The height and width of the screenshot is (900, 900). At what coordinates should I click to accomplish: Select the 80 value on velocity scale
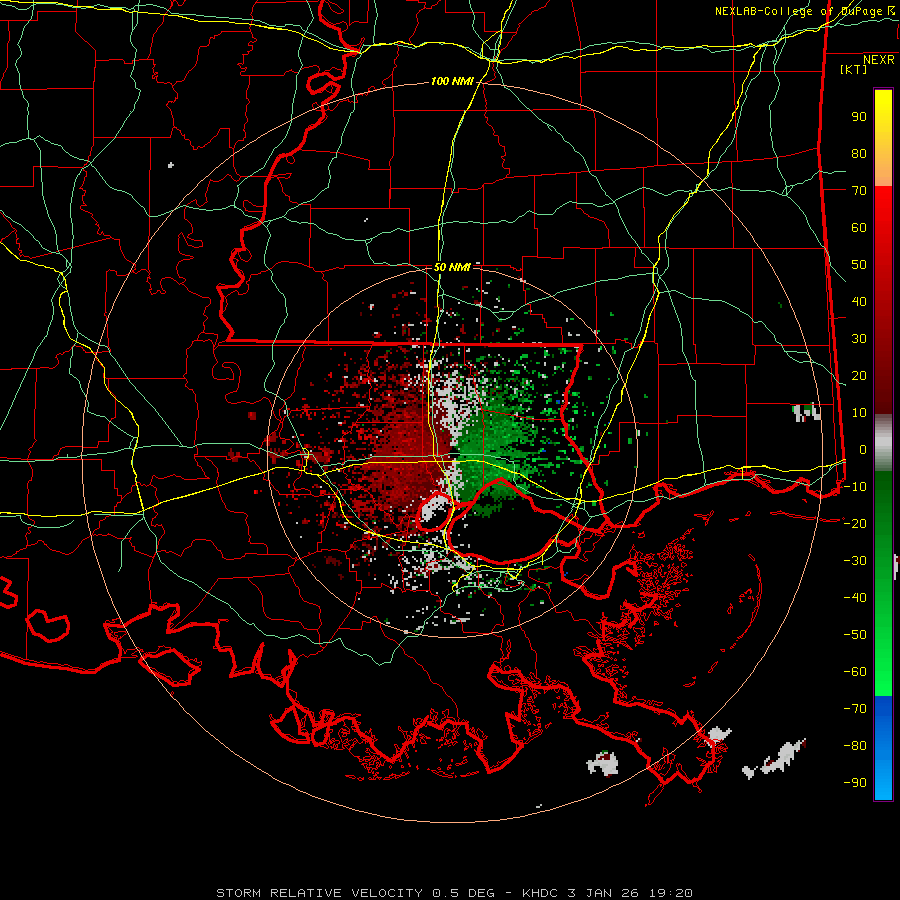tap(859, 153)
